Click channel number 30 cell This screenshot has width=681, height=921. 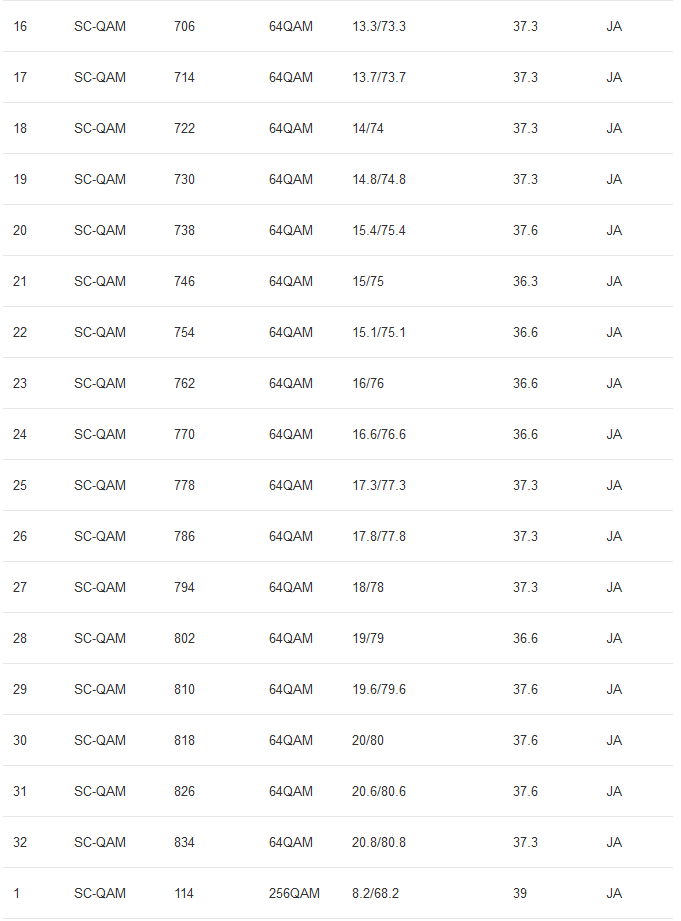[20, 741]
